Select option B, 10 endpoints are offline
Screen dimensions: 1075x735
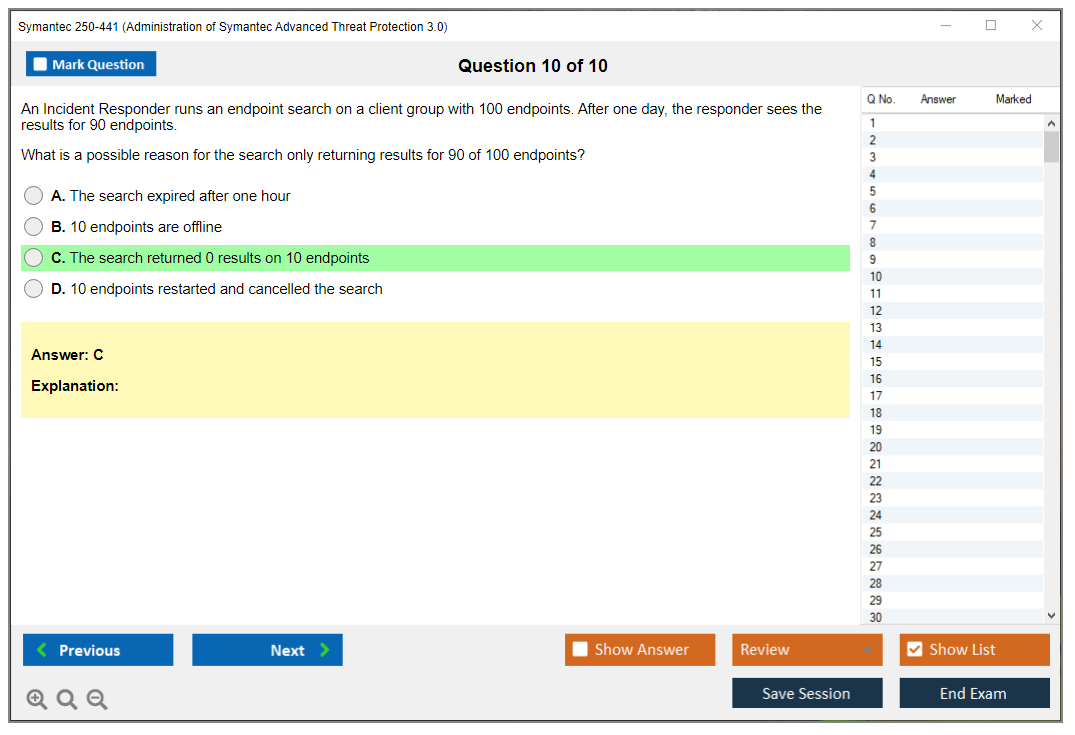point(34,227)
